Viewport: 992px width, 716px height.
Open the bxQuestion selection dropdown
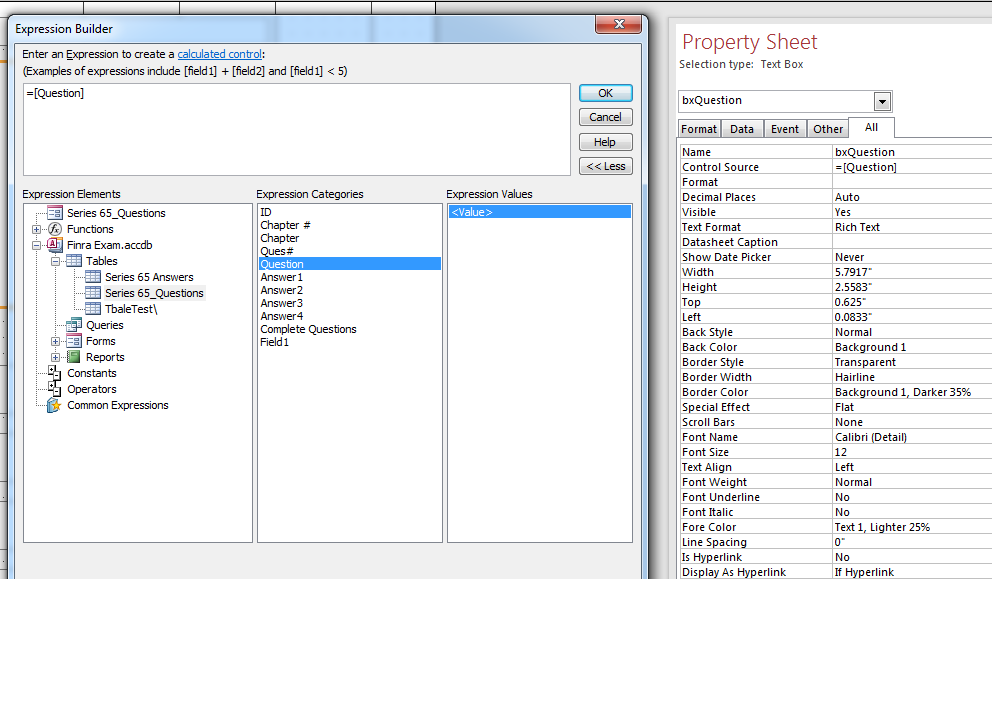click(882, 101)
